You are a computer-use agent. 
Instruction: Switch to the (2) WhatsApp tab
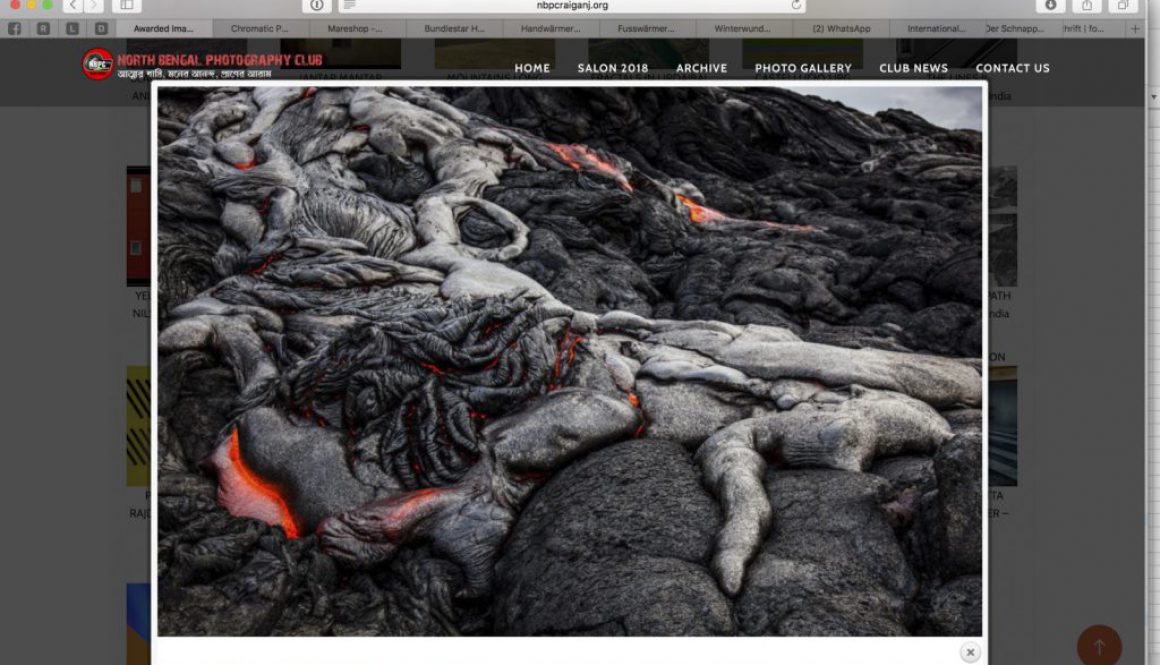point(841,29)
